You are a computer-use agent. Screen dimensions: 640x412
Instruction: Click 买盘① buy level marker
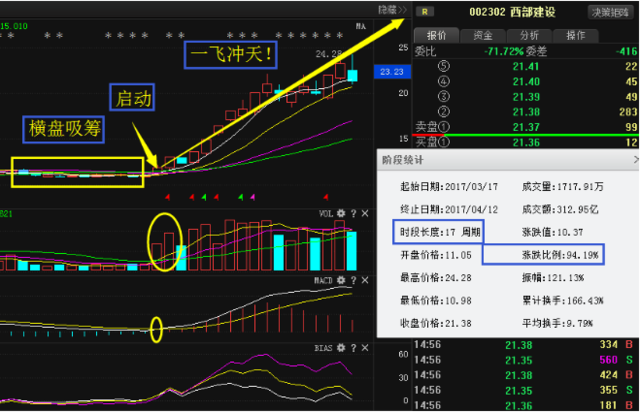coord(432,142)
